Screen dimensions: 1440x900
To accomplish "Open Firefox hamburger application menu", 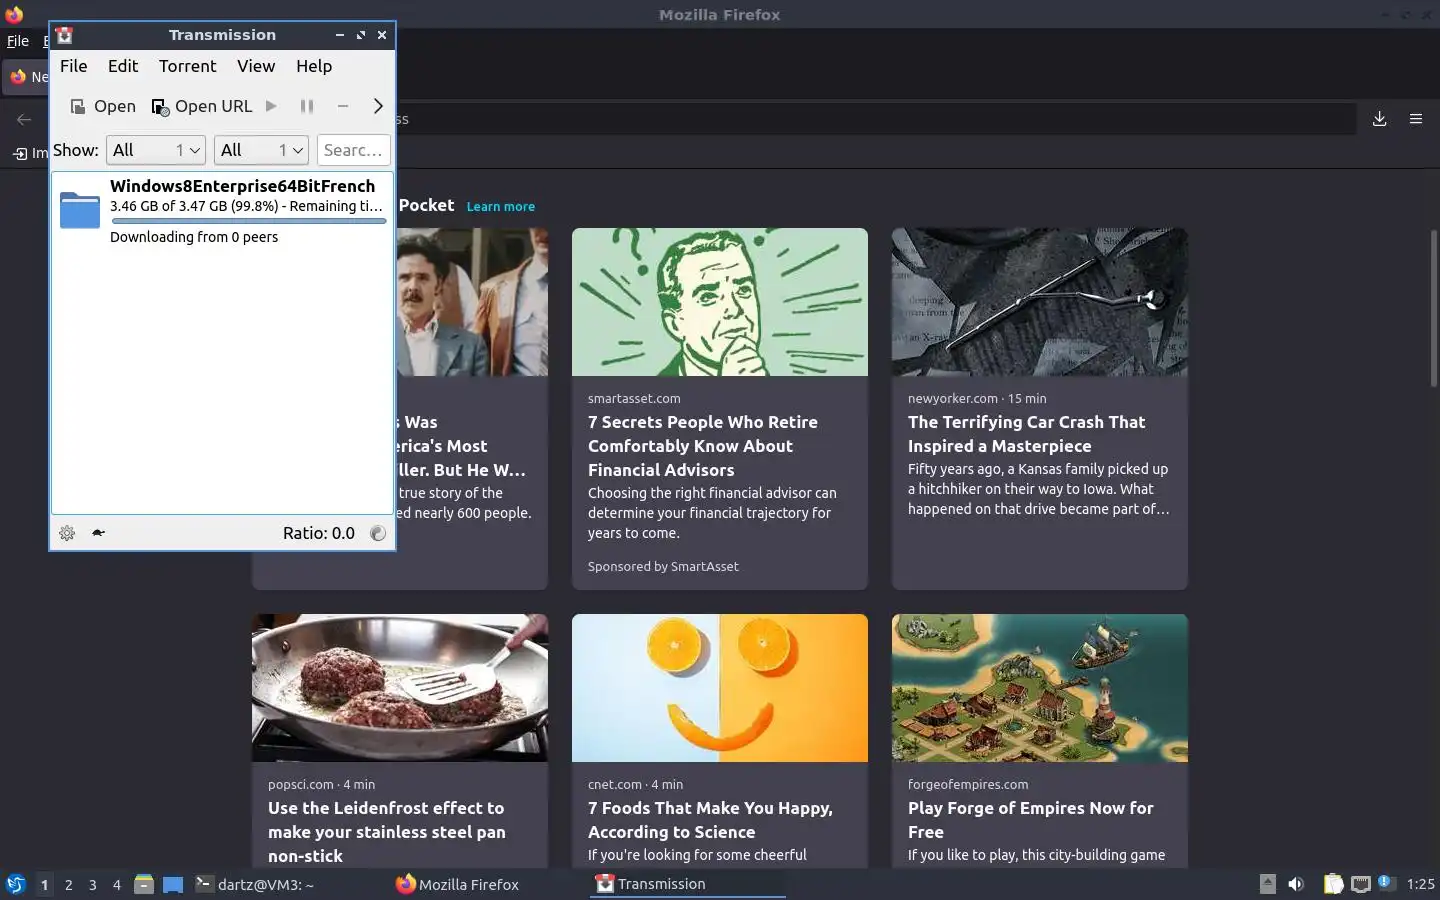I will (1416, 119).
